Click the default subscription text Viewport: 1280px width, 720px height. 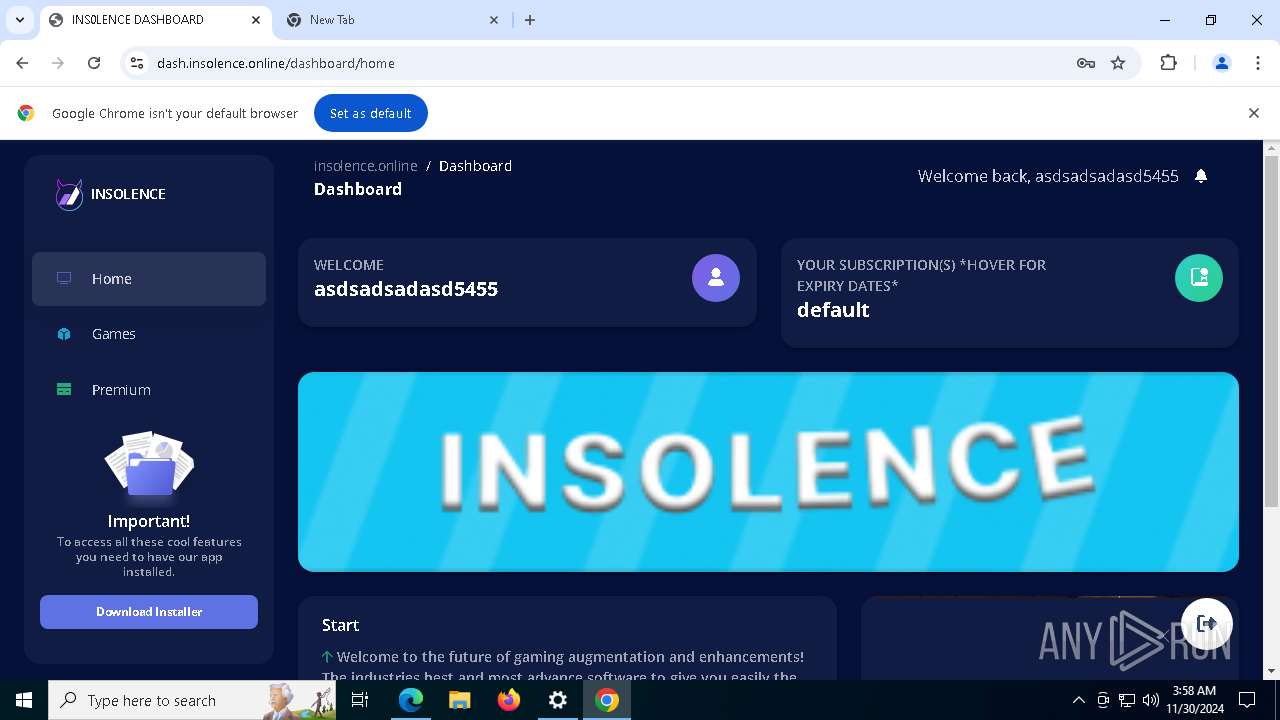833,310
